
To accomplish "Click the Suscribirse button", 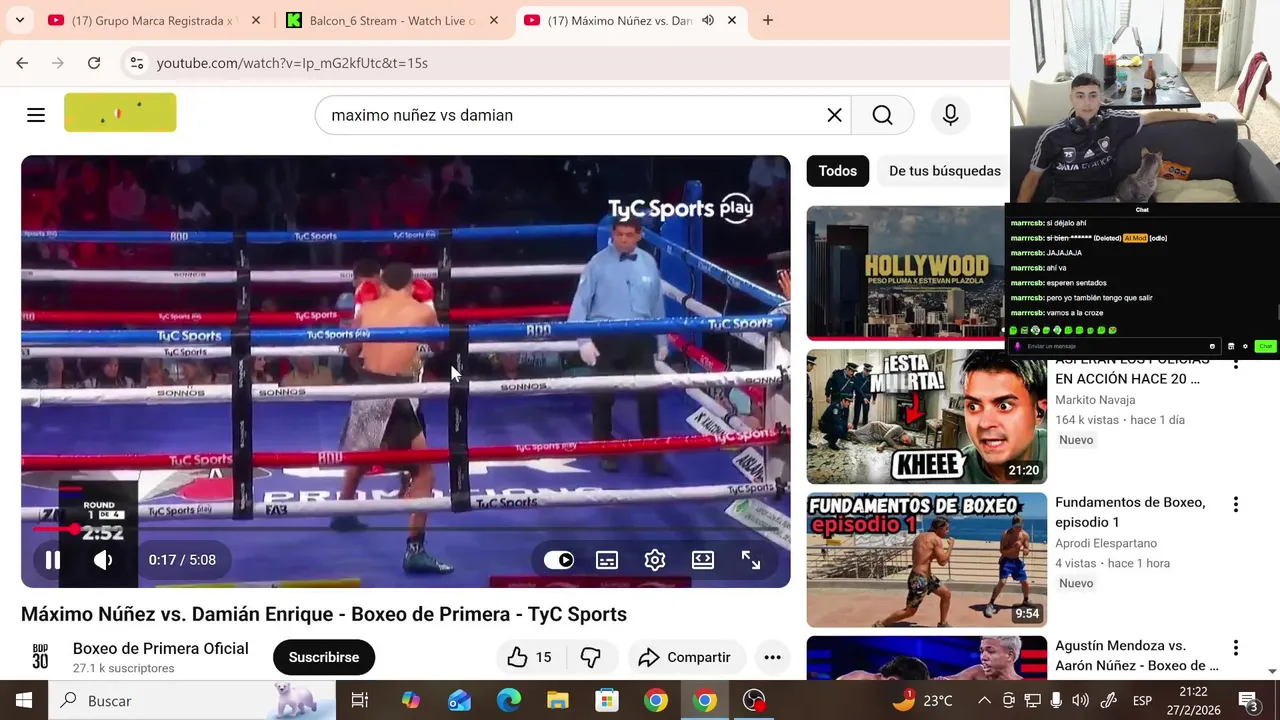I will (324, 657).
